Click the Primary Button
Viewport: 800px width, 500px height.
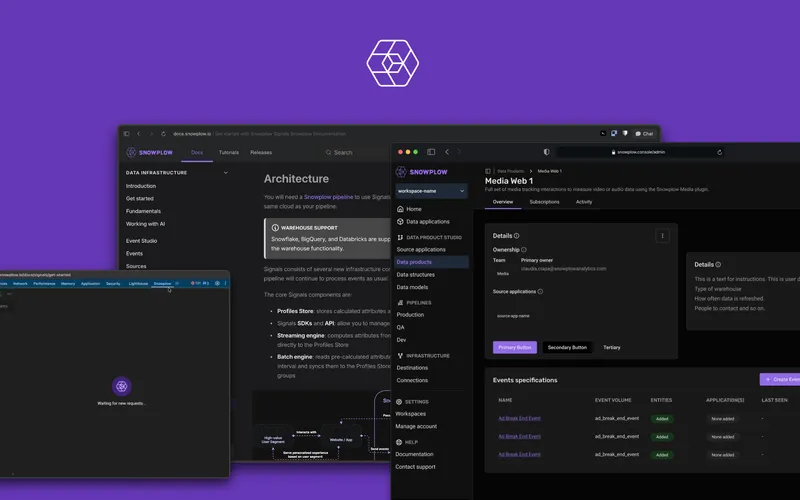coord(515,347)
